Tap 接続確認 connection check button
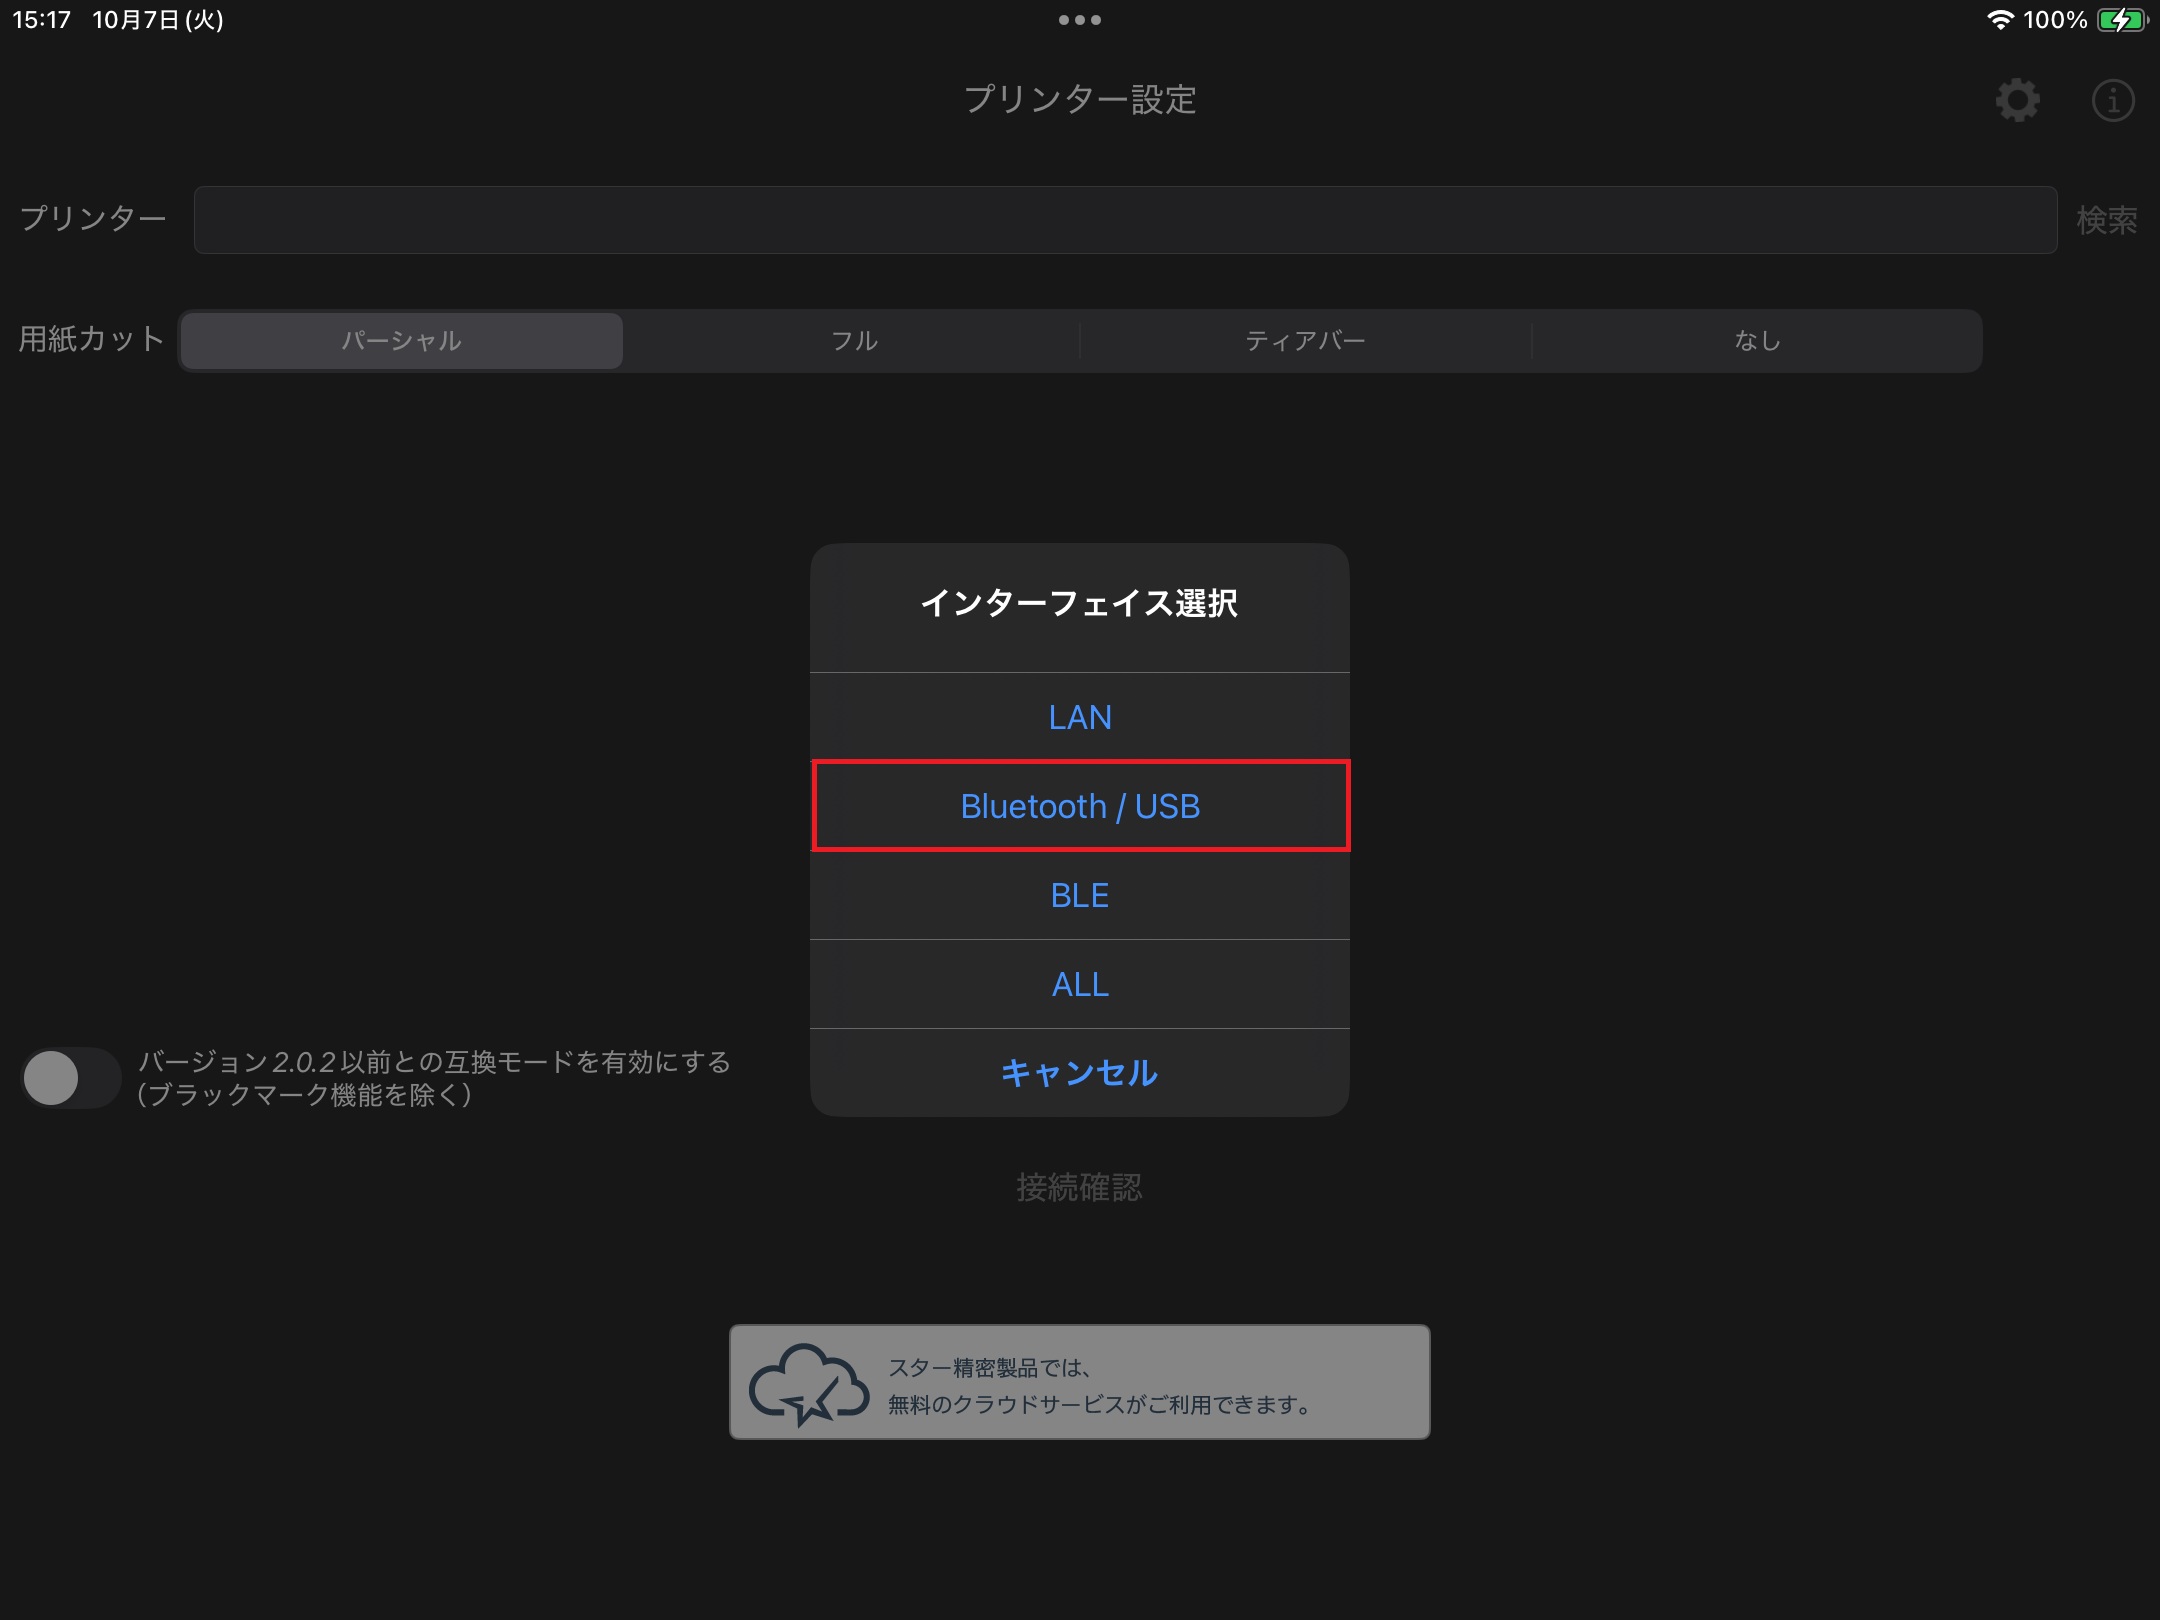 point(1079,1187)
